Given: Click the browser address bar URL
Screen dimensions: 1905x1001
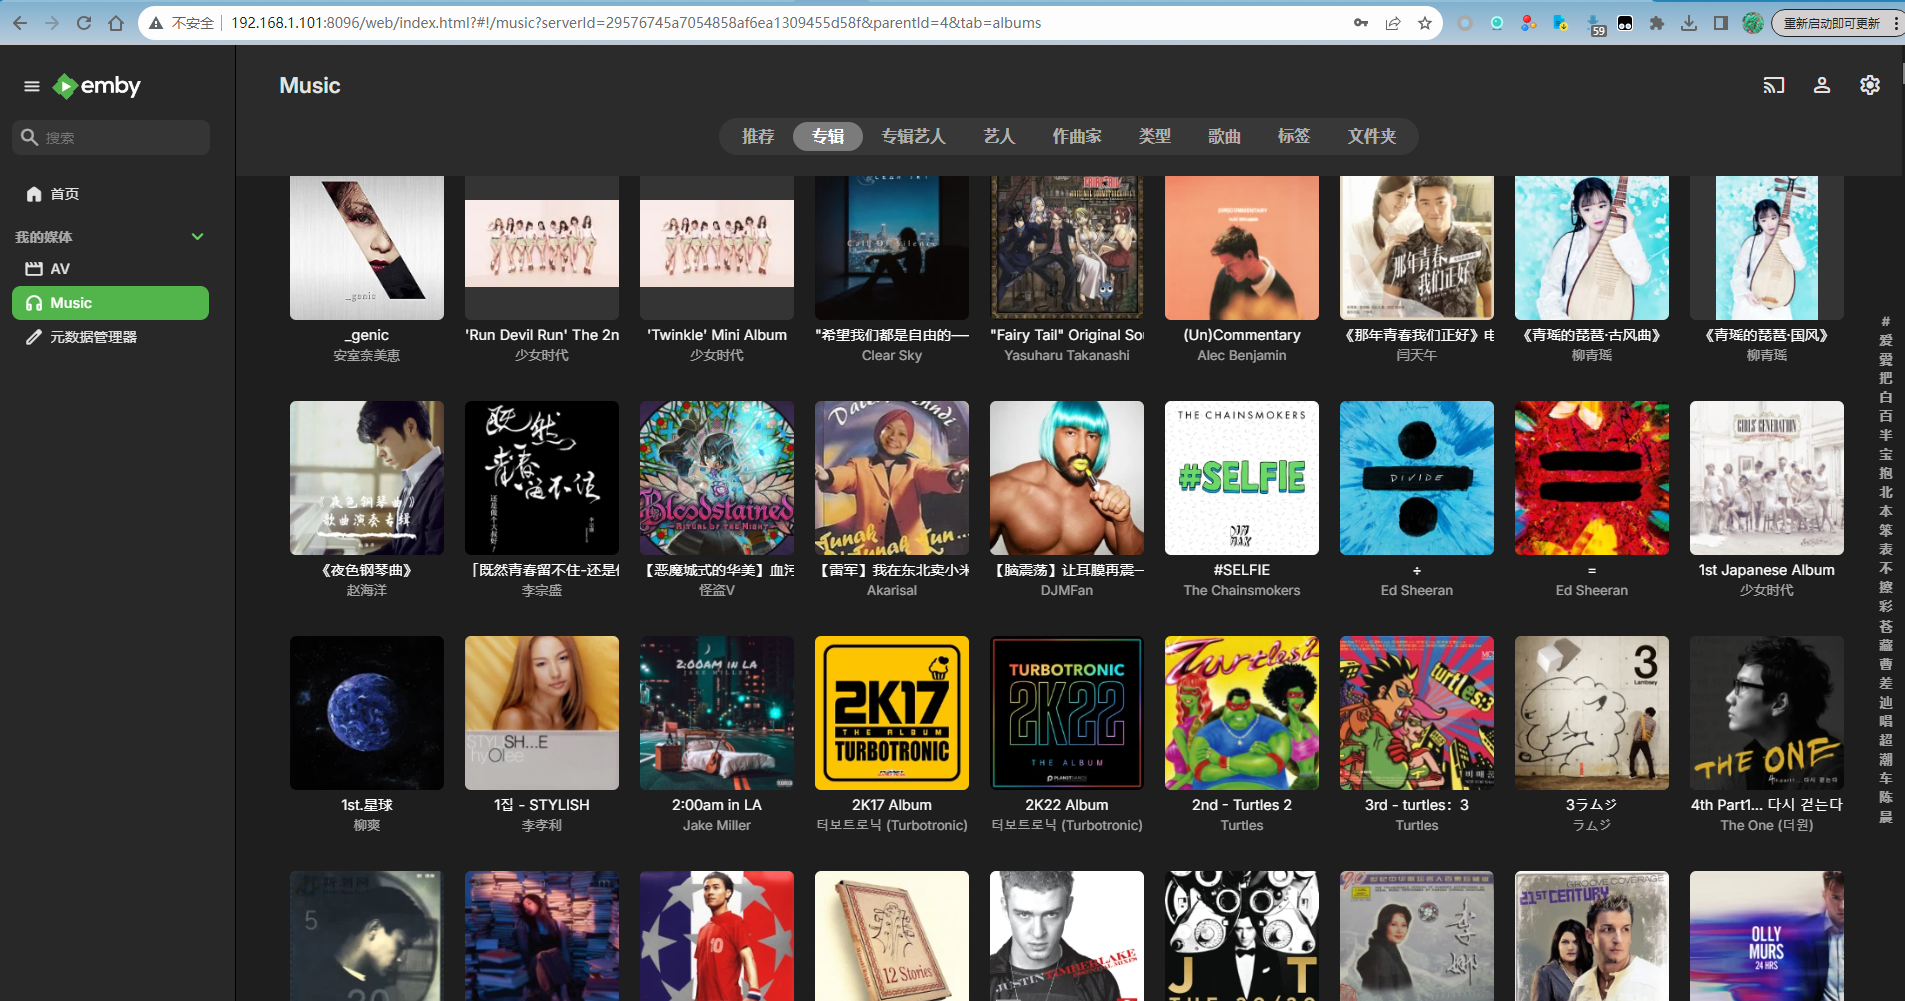Looking at the screenshot, I should click(636, 23).
